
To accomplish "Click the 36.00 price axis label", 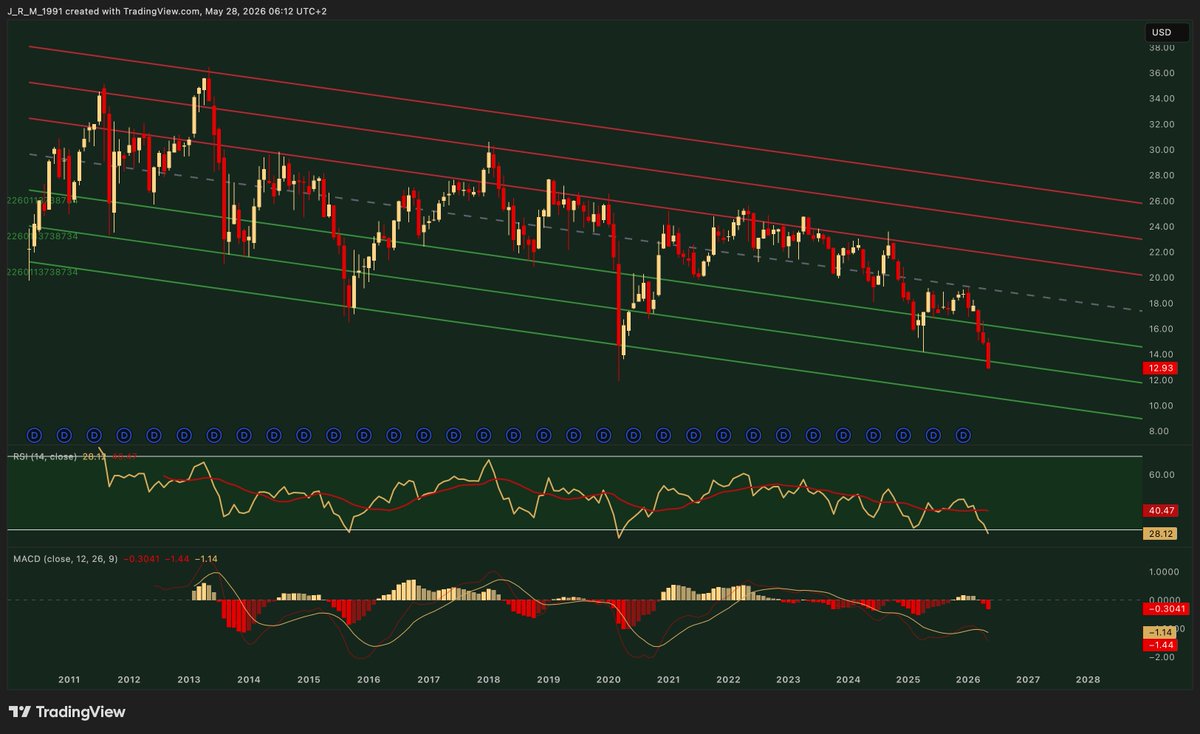I will click(1161, 73).
